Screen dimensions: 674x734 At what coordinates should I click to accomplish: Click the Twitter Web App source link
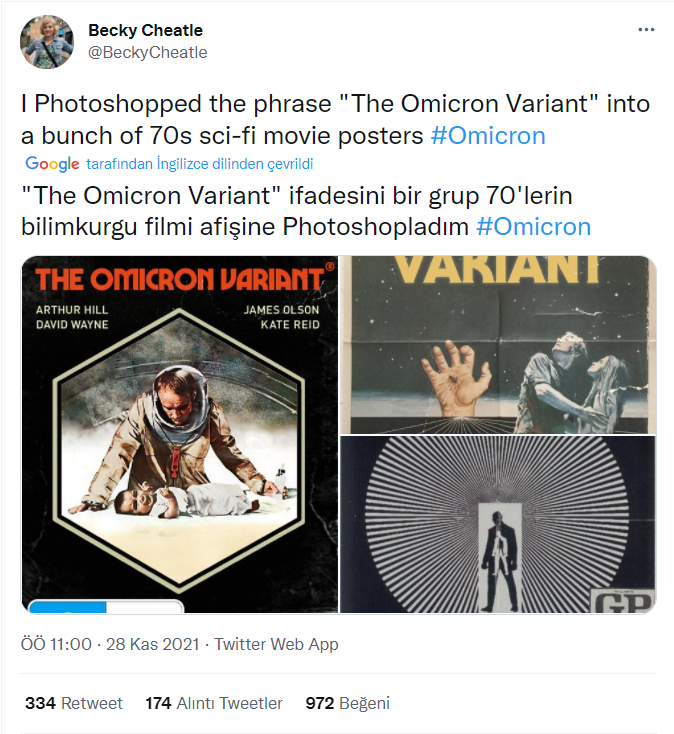click(276, 644)
